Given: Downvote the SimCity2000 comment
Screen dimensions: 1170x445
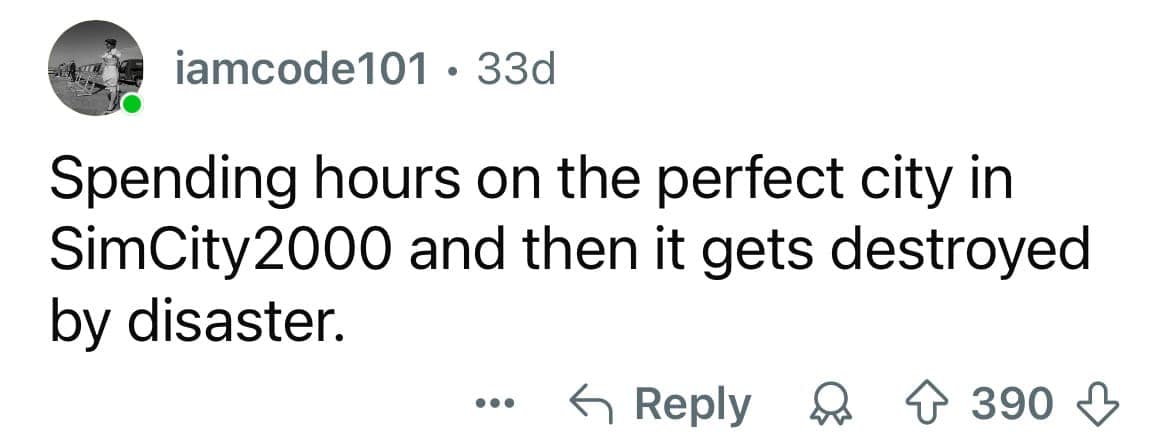Looking at the screenshot, I should [1102, 405].
